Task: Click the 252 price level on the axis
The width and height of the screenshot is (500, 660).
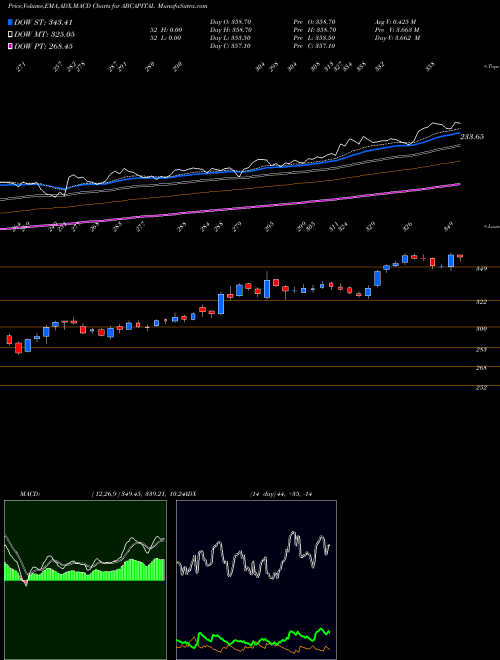Action: point(482,388)
